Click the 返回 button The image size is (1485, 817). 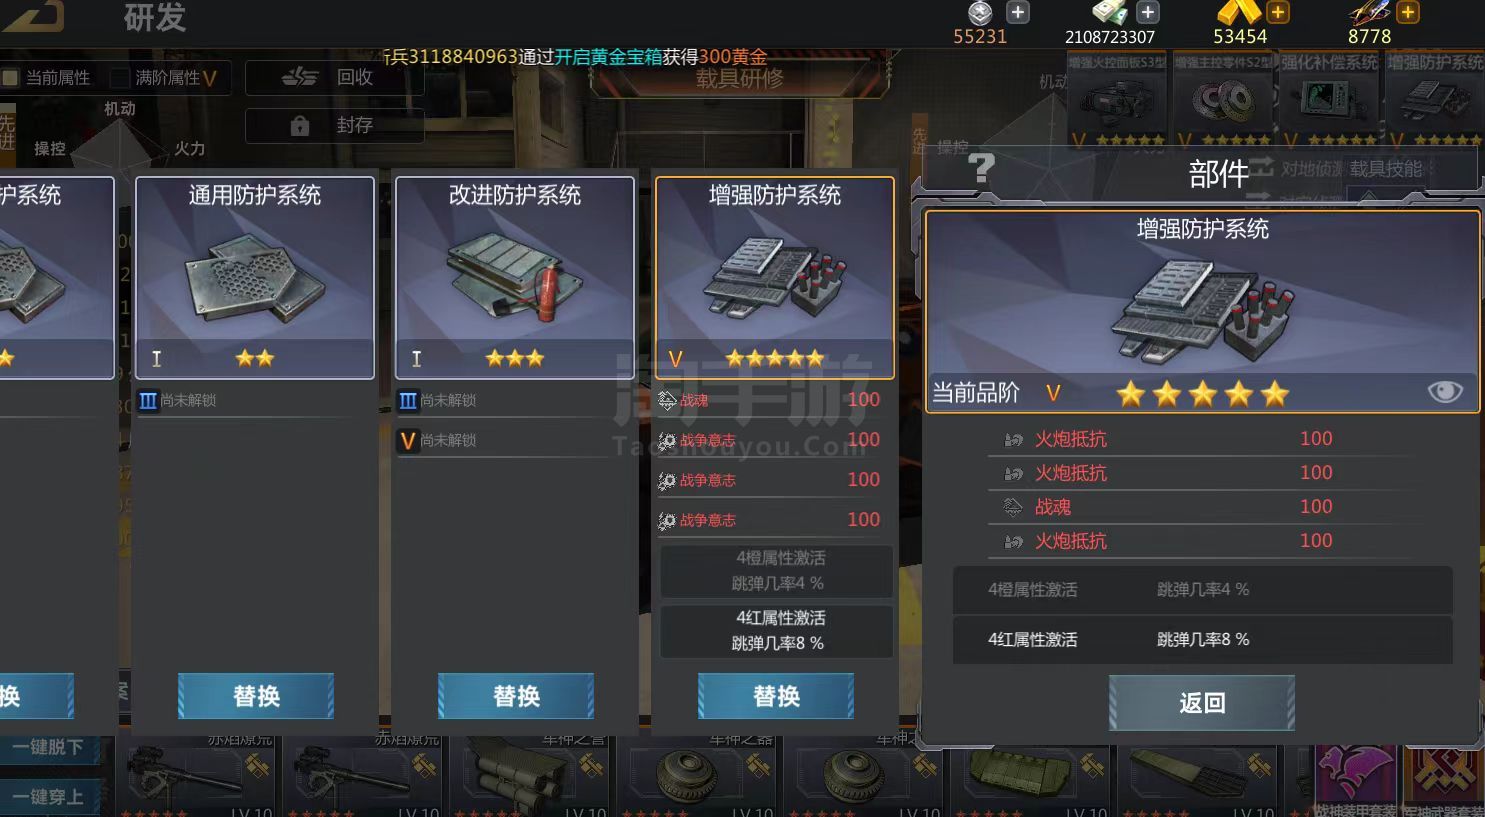click(x=1202, y=703)
